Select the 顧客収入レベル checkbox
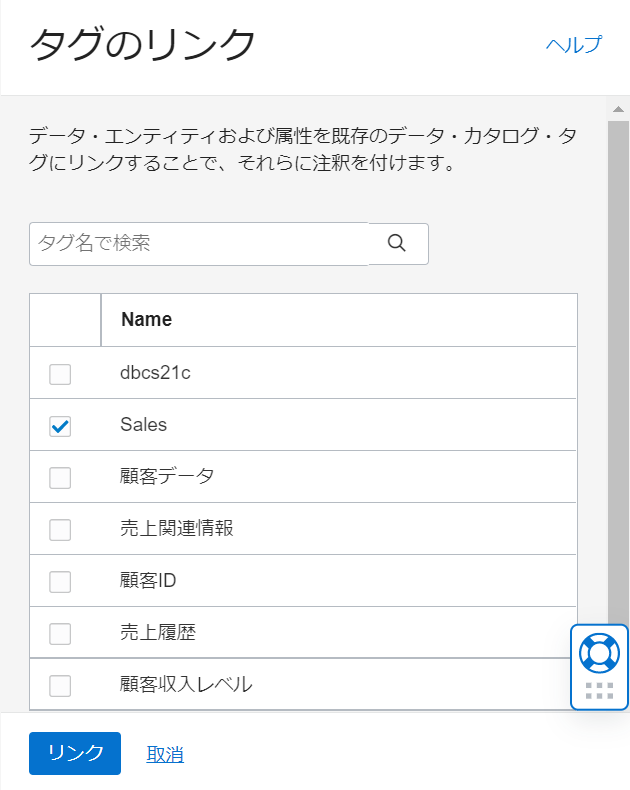 pos(60,686)
